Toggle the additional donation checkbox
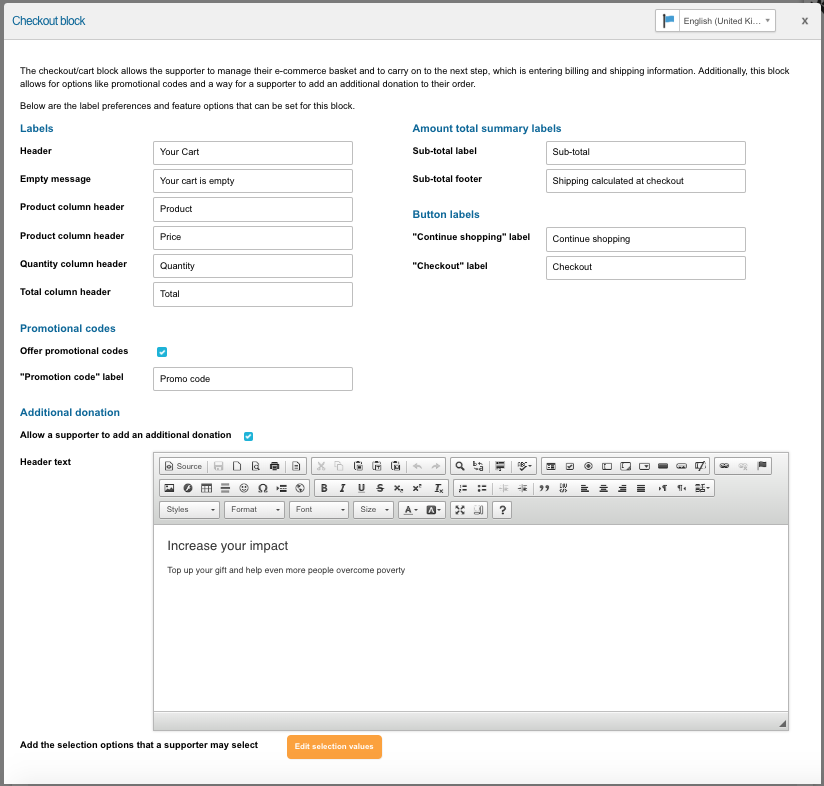824x786 pixels. point(249,436)
